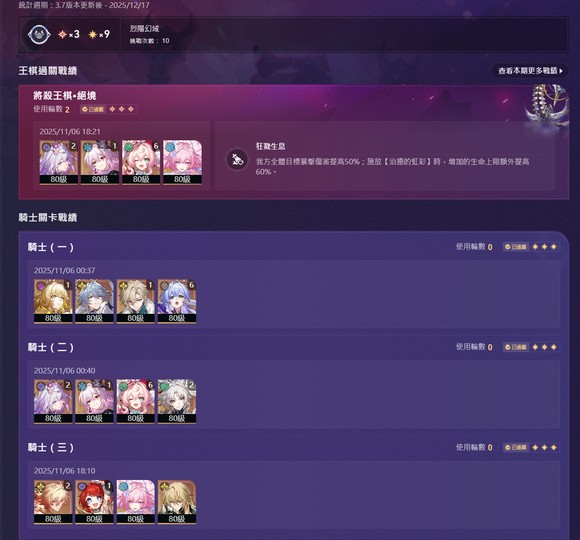Viewport: 580px width, 540px height.
Task: Select the first character in 將殺王棋•絕境 team
Action: point(58,162)
